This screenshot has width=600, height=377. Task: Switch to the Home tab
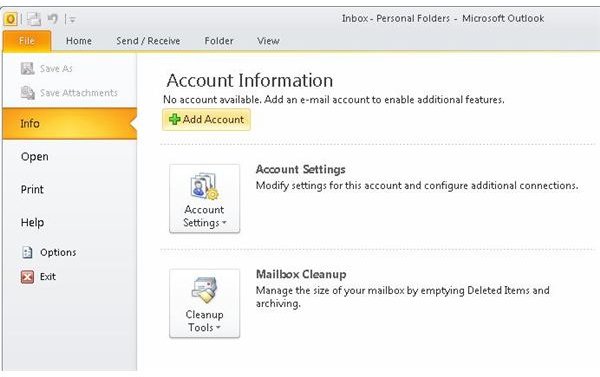coord(78,41)
